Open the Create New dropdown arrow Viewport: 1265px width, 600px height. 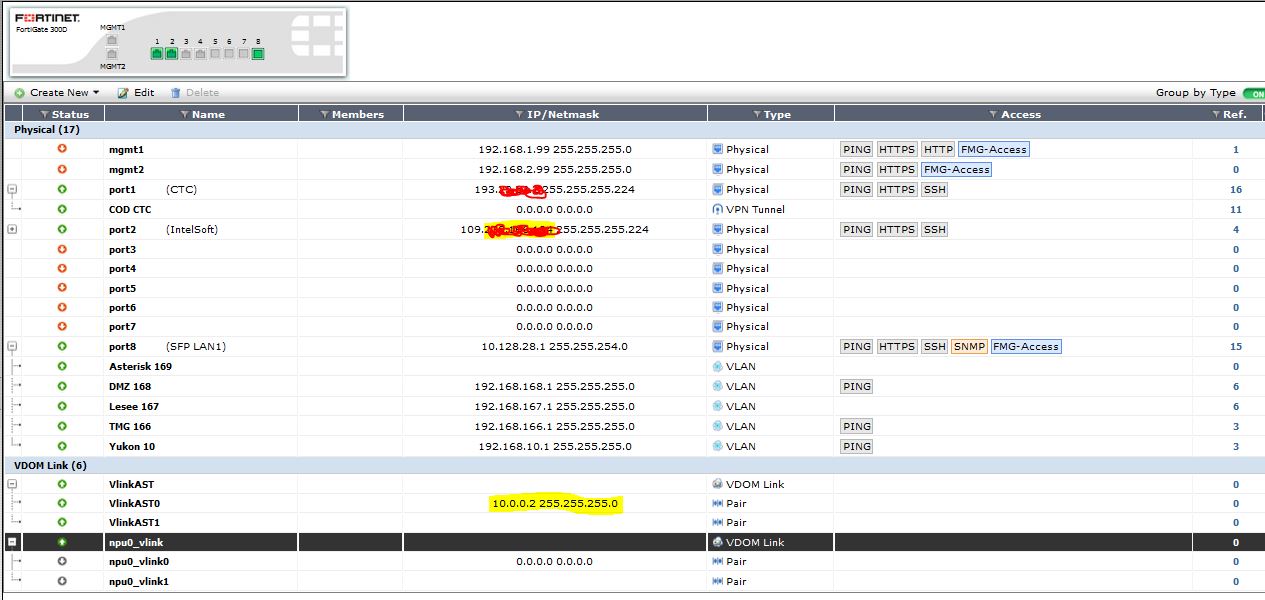point(96,93)
